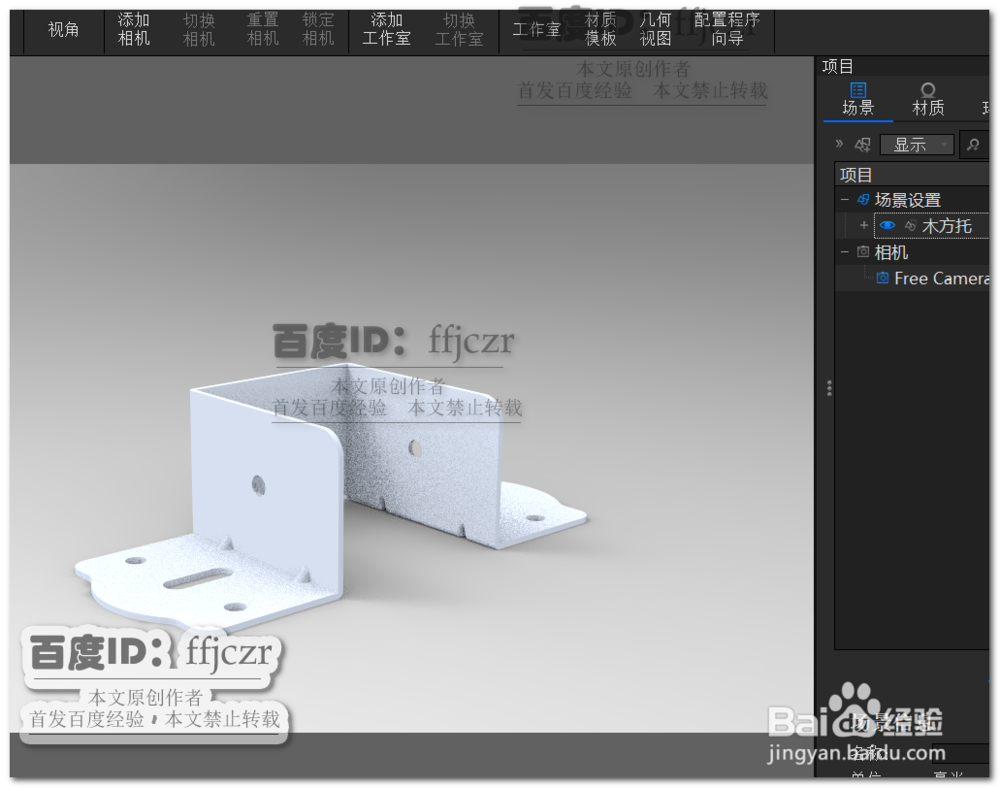Click 切换工作室 in the toolbar
This screenshot has height=788, width=1000.
pyautogui.click(x=459, y=29)
